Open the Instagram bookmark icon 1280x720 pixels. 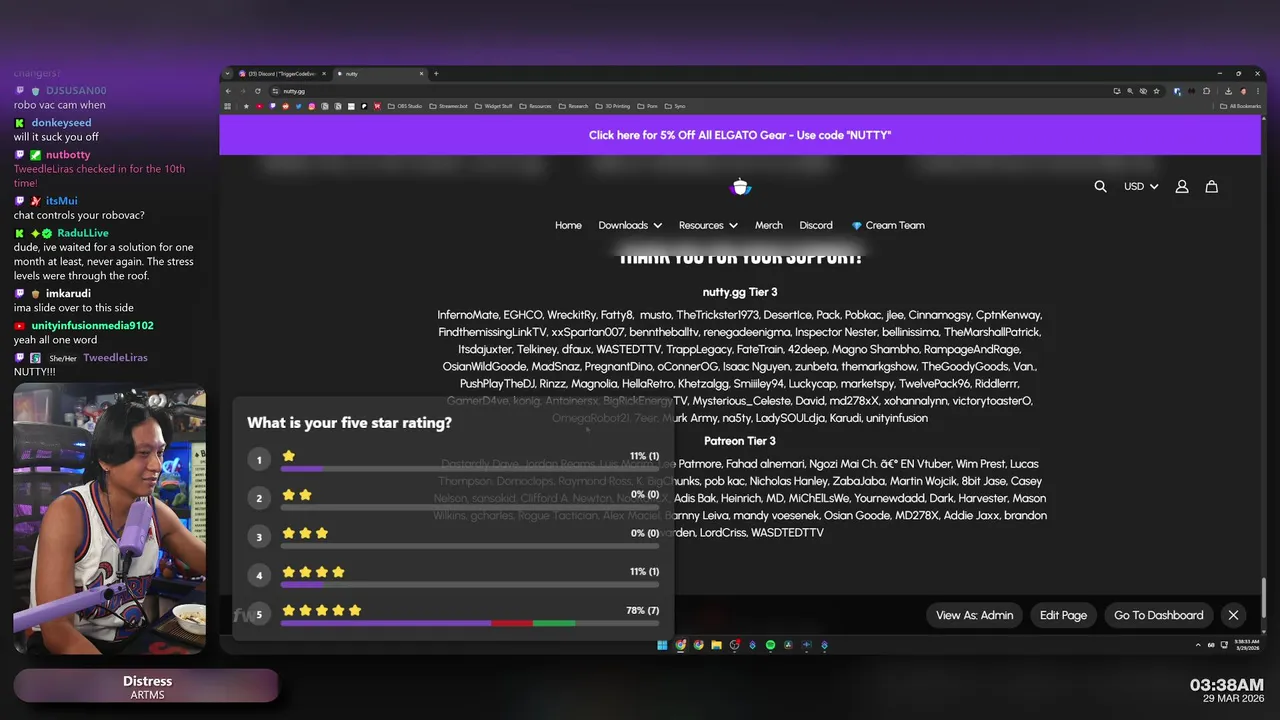[x=312, y=106]
